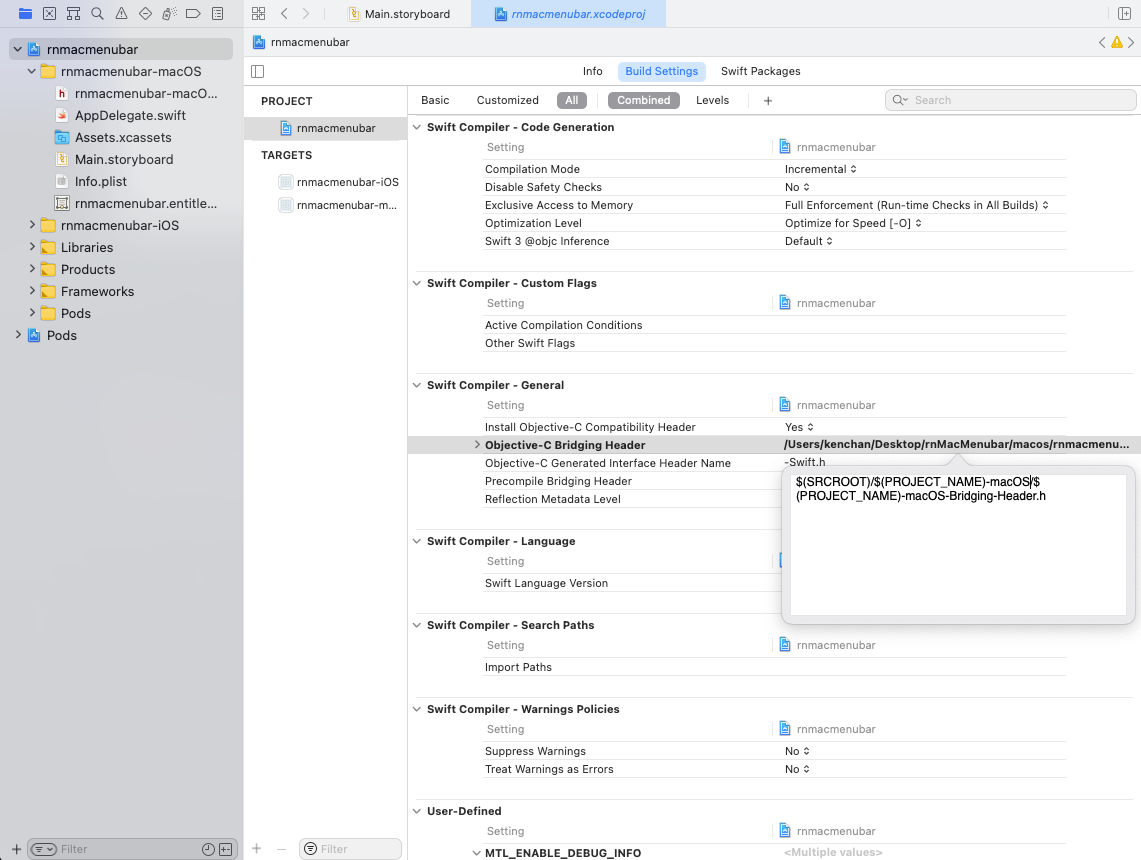Image resolution: width=1141 pixels, height=860 pixels.
Task: Jump to the previous issue
Action: 1102,42
